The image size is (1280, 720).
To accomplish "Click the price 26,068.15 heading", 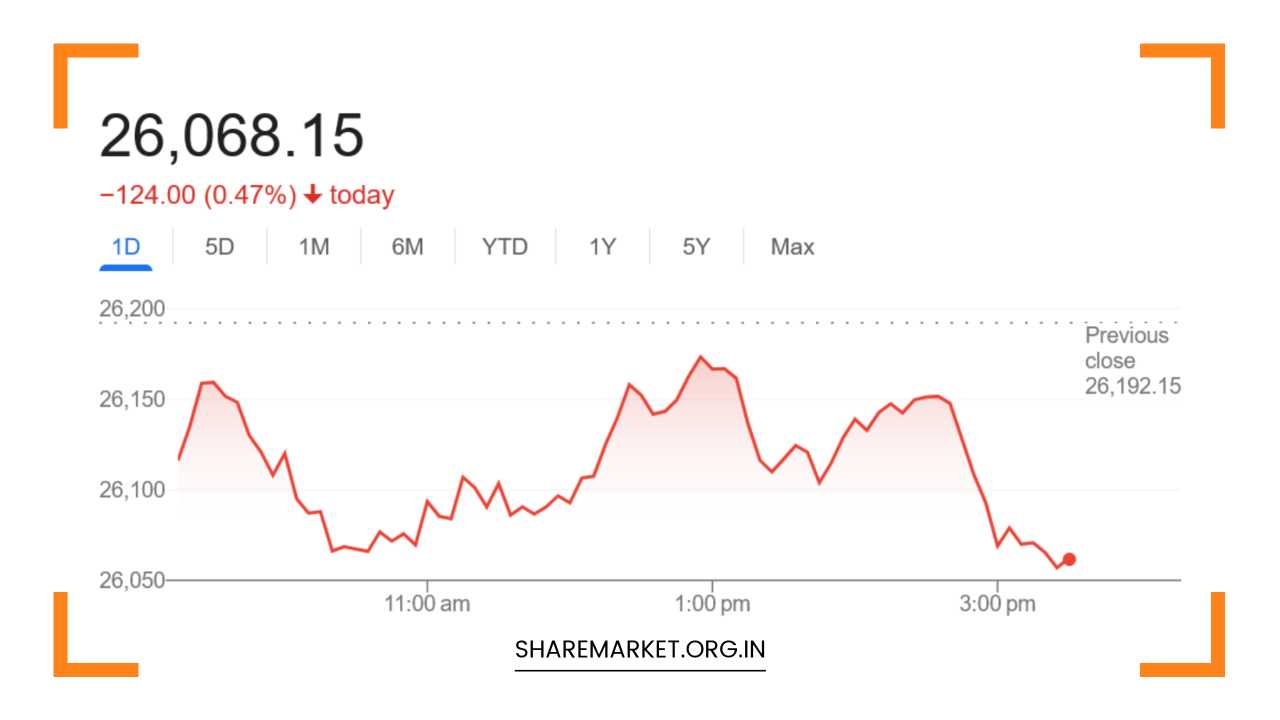I will click(x=234, y=136).
